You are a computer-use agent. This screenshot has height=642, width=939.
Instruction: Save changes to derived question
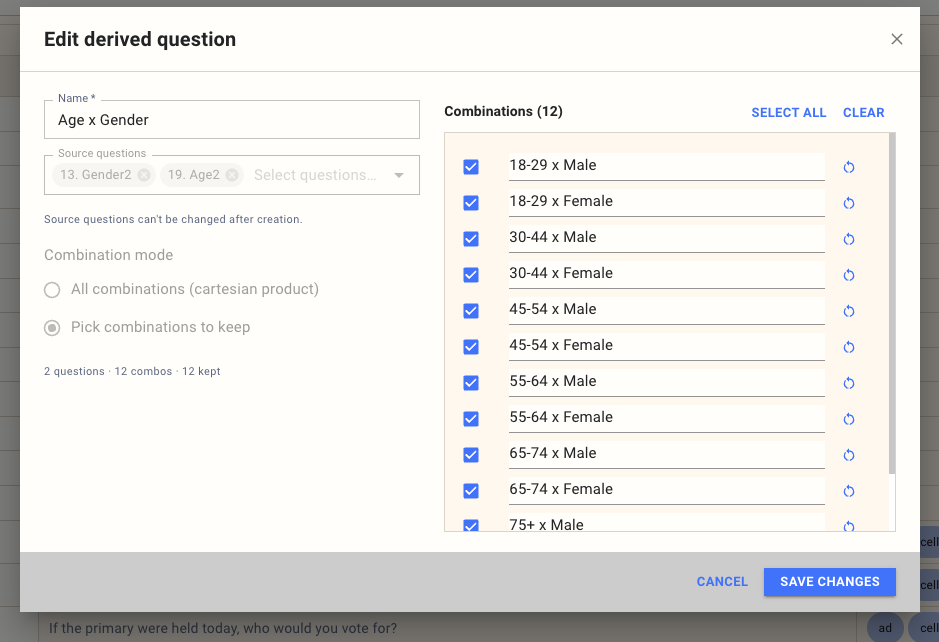click(830, 582)
